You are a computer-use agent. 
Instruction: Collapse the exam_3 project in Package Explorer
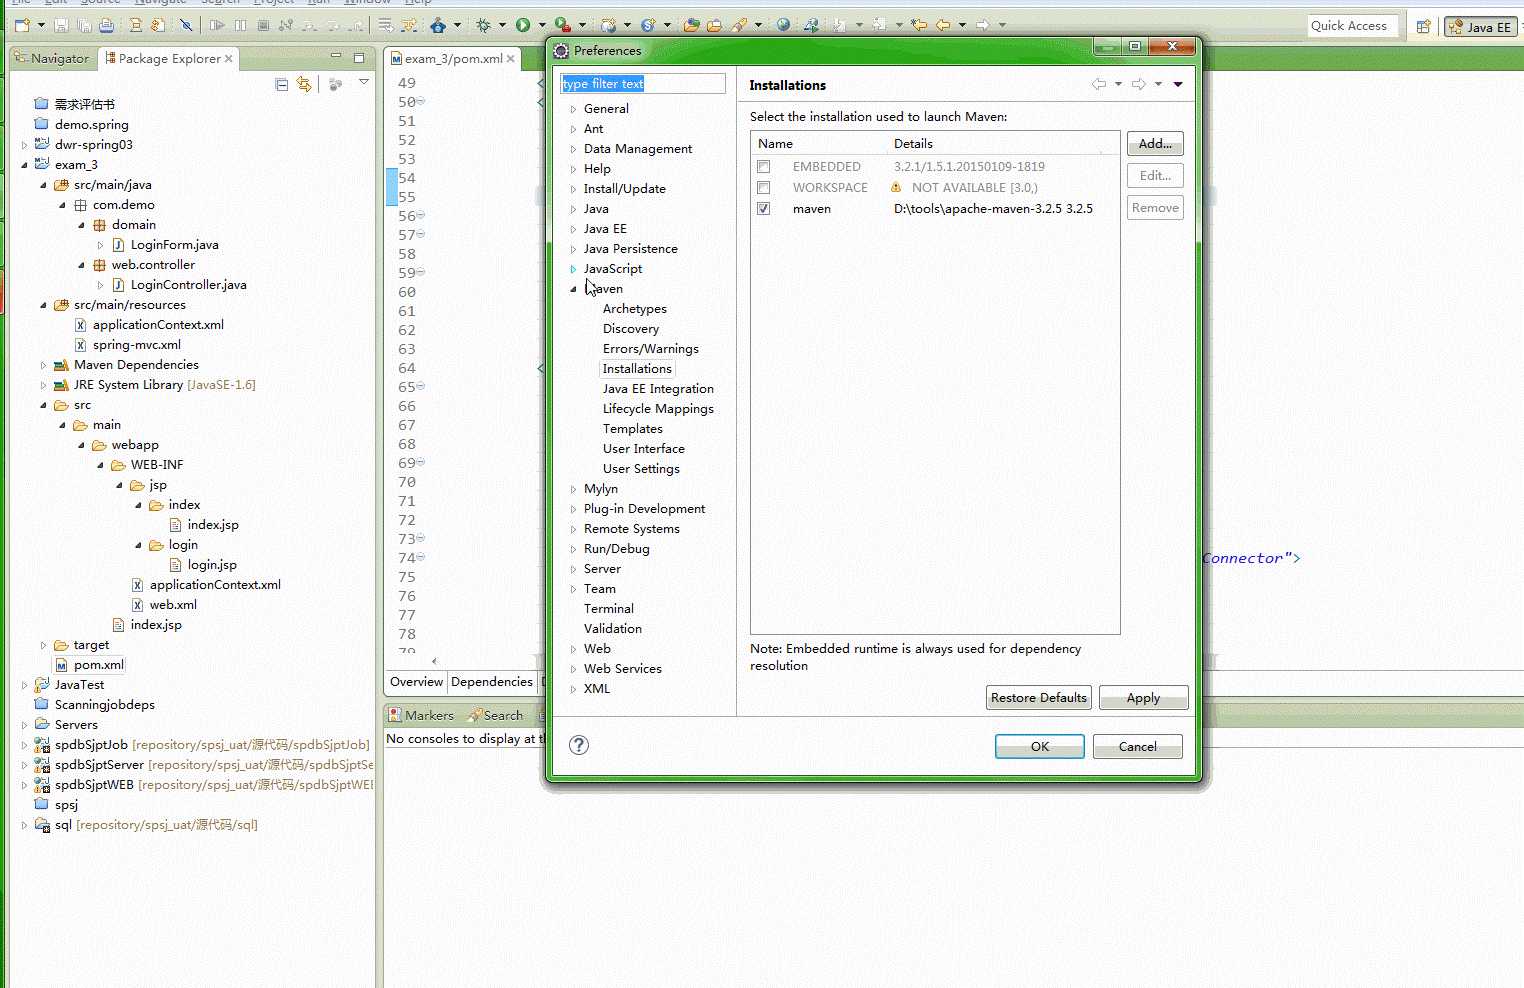pos(25,165)
